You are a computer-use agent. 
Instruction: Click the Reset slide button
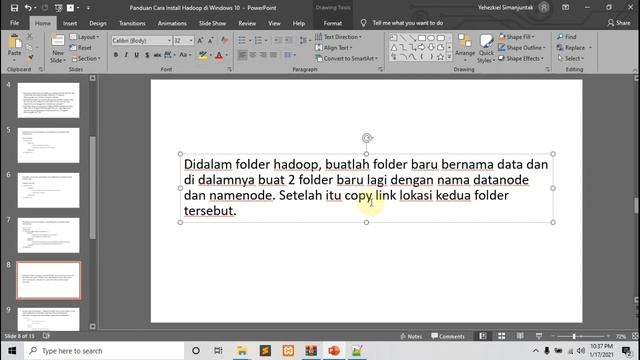[81, 48]
